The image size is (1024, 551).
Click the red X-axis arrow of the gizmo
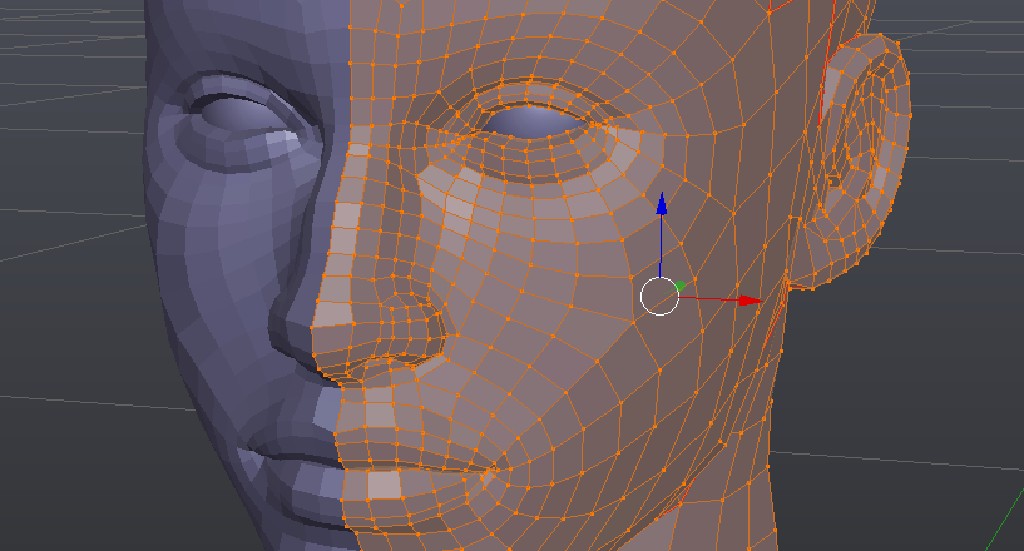tap(750, 301)
